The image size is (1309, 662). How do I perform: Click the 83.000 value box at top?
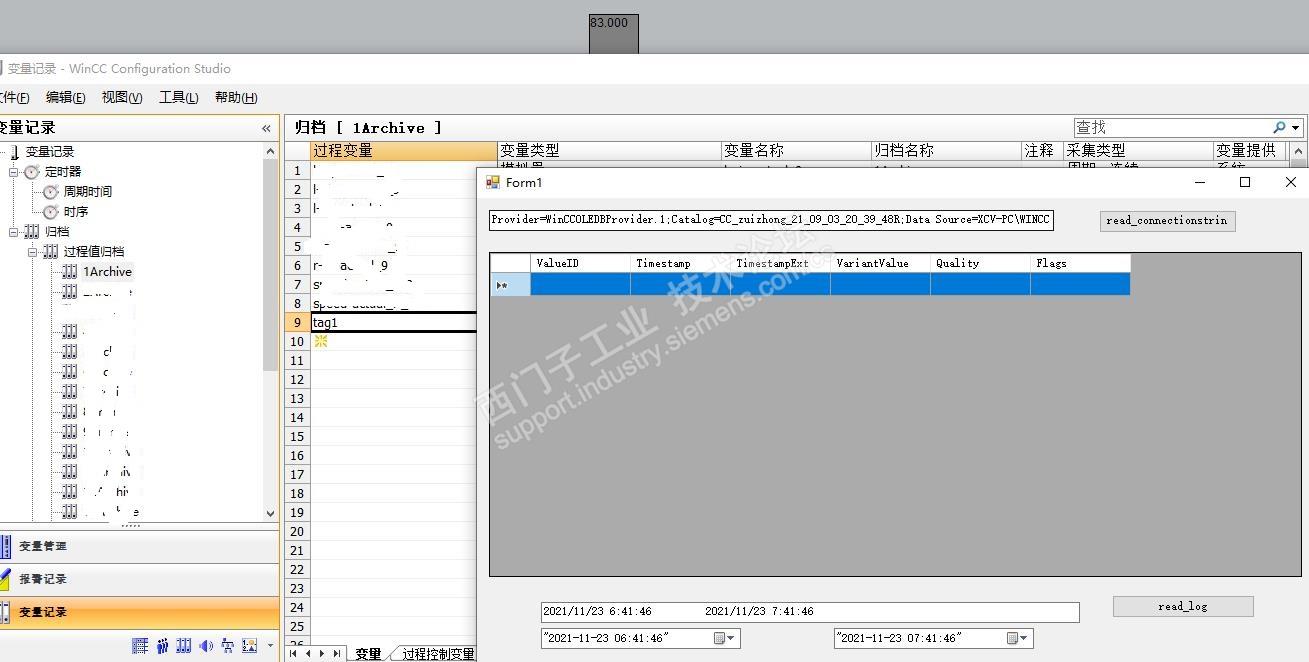(x=613, y=34)
